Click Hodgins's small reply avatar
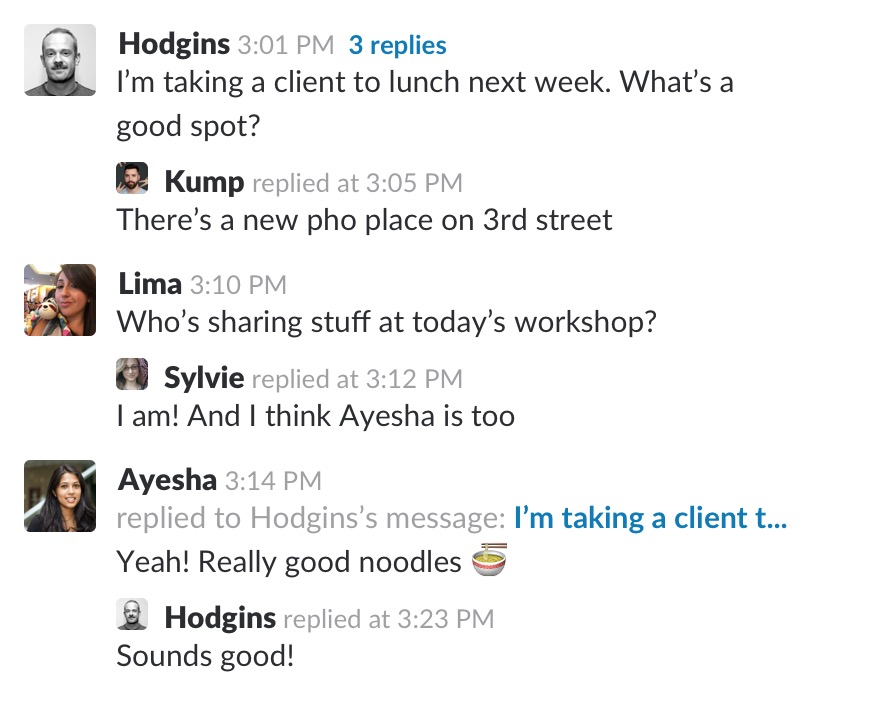880x720 pixels. pyautogui.click(x=133, y=613)
